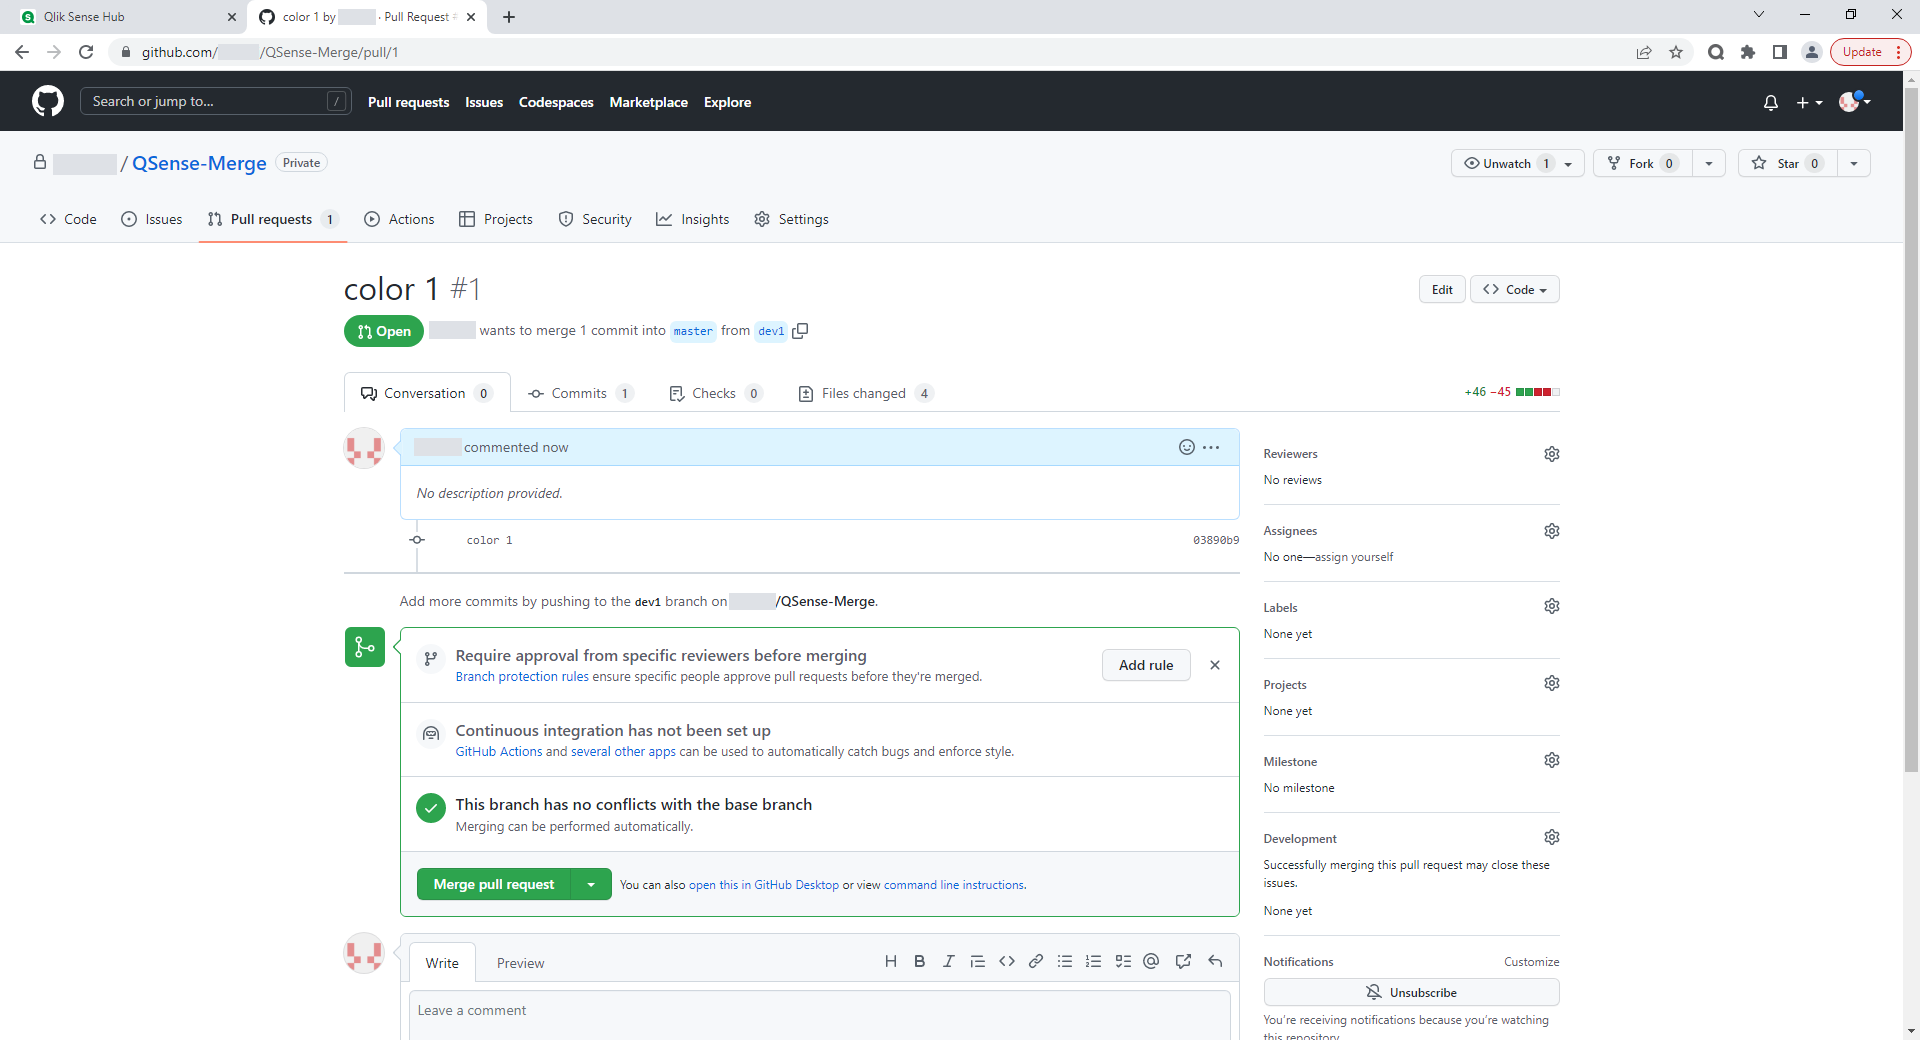Copy the dev1 branch name icon
The height and width of the screenshot is (1040, 1920).
tap(800, 331)
